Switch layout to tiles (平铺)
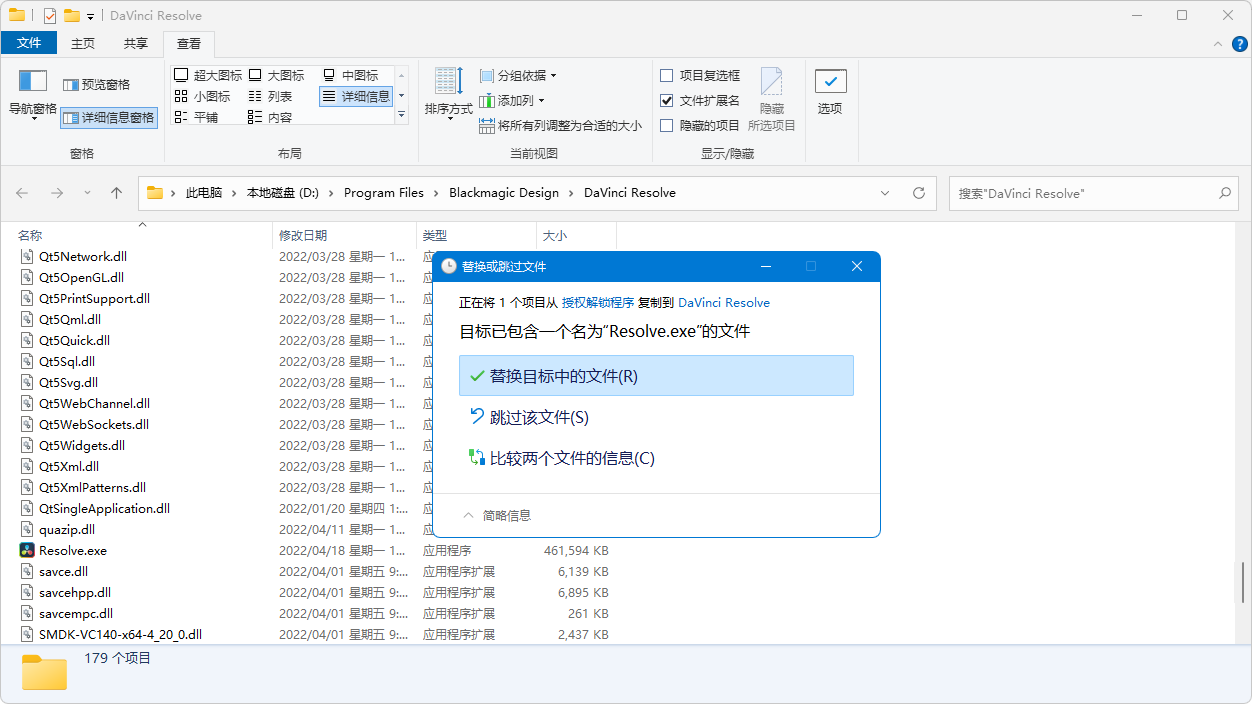Image resolution: width=1252 pixels, height=704 pixels. click(196, 117)
